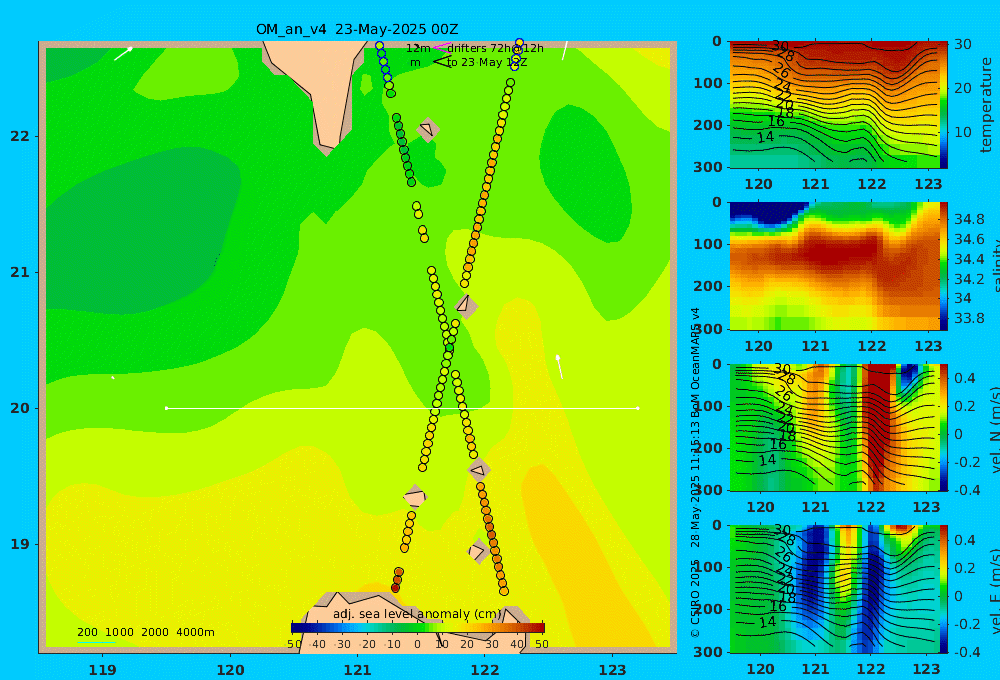The width and height of the screenshot is (1000, 680).
Task: Click the 'to 23 May 12Z' legend text
Action: (487, 63)
